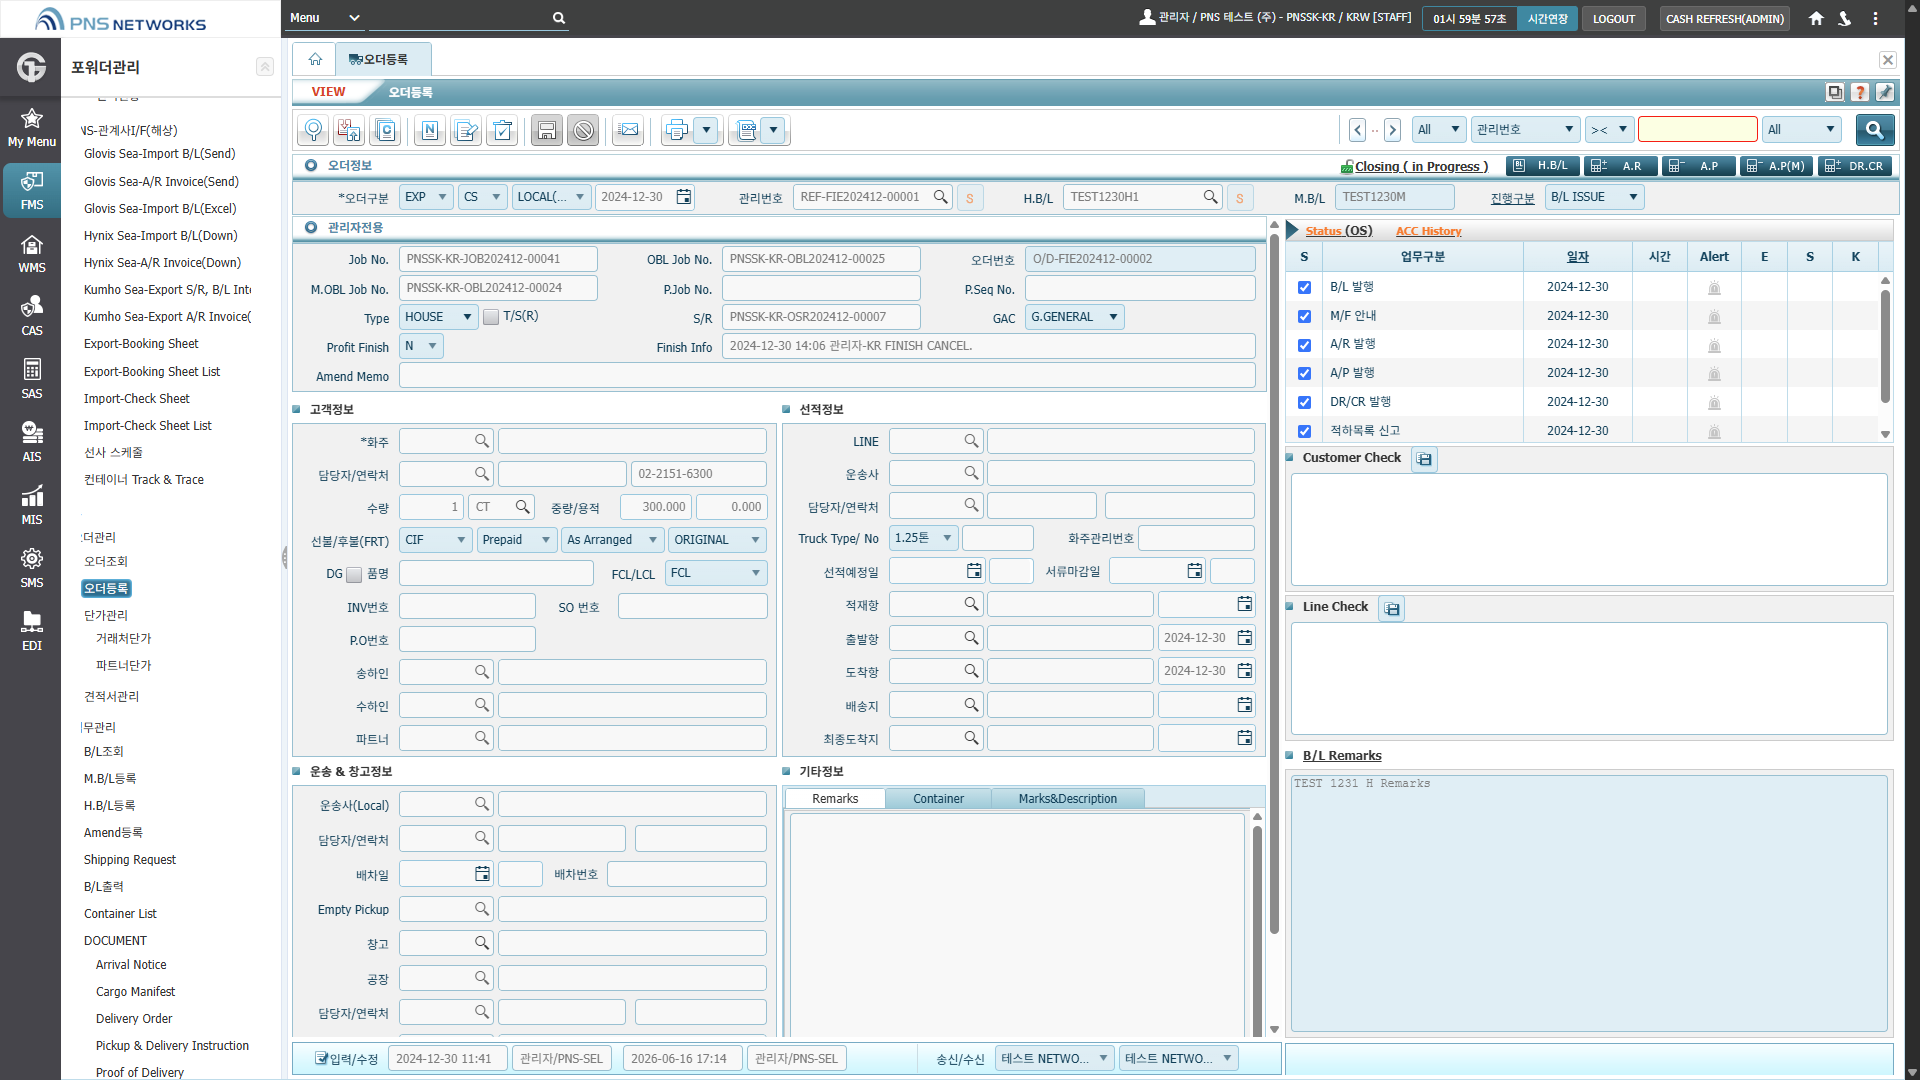Click the H.B/L button
Viewport: 1920px width, 1080px height.
(1544, 166)
